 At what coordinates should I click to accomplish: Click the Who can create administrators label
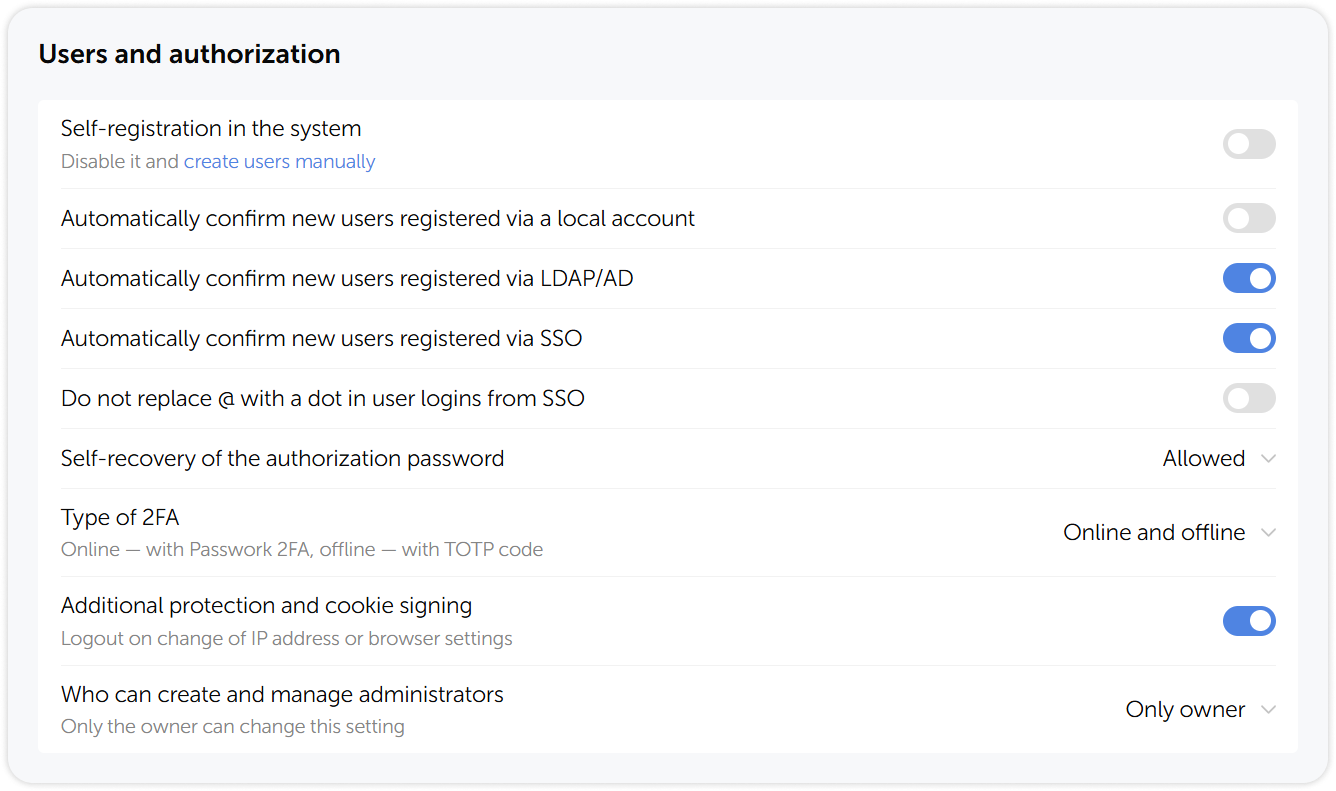coord(281,694)
